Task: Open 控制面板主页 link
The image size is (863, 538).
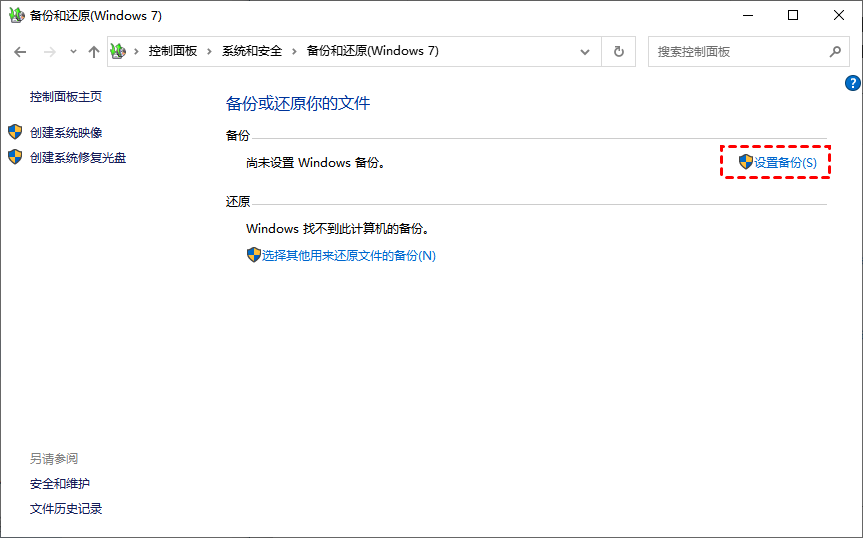Action: 66,97
